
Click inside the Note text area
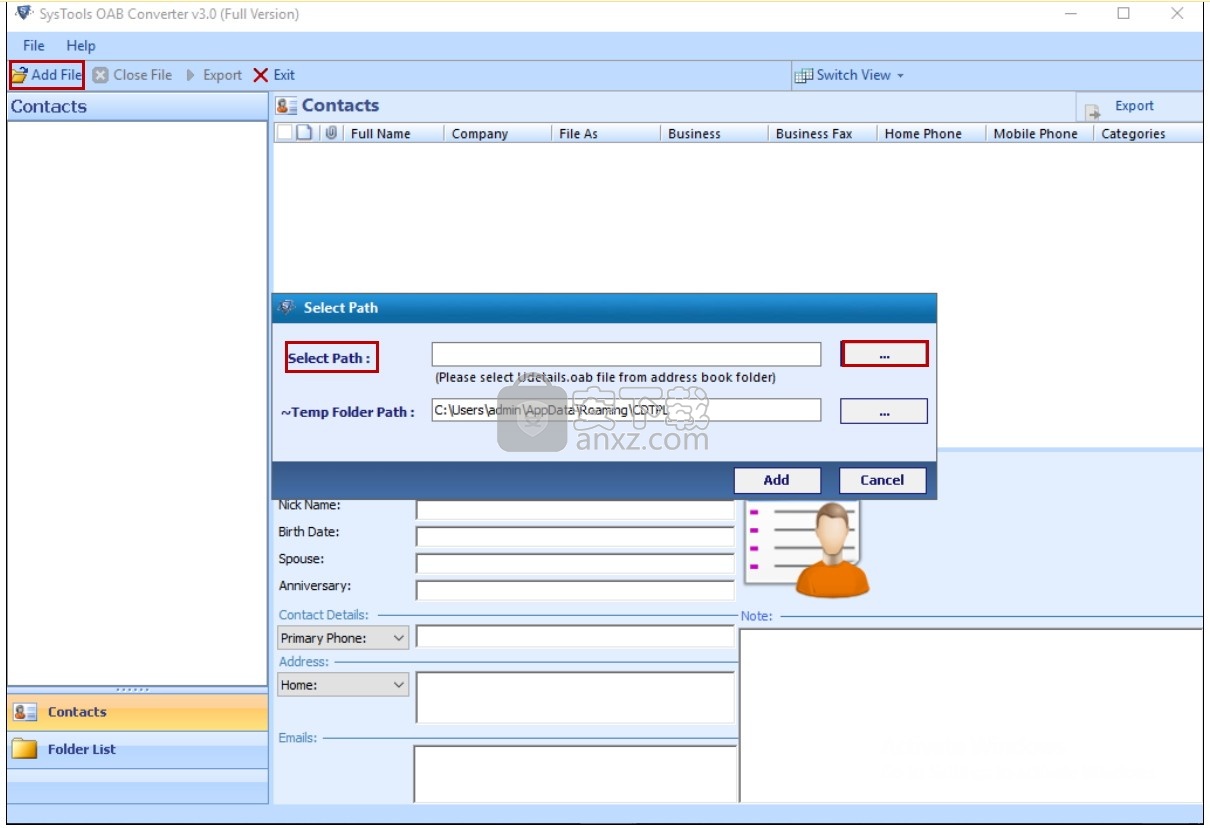(x=971, y=715)
